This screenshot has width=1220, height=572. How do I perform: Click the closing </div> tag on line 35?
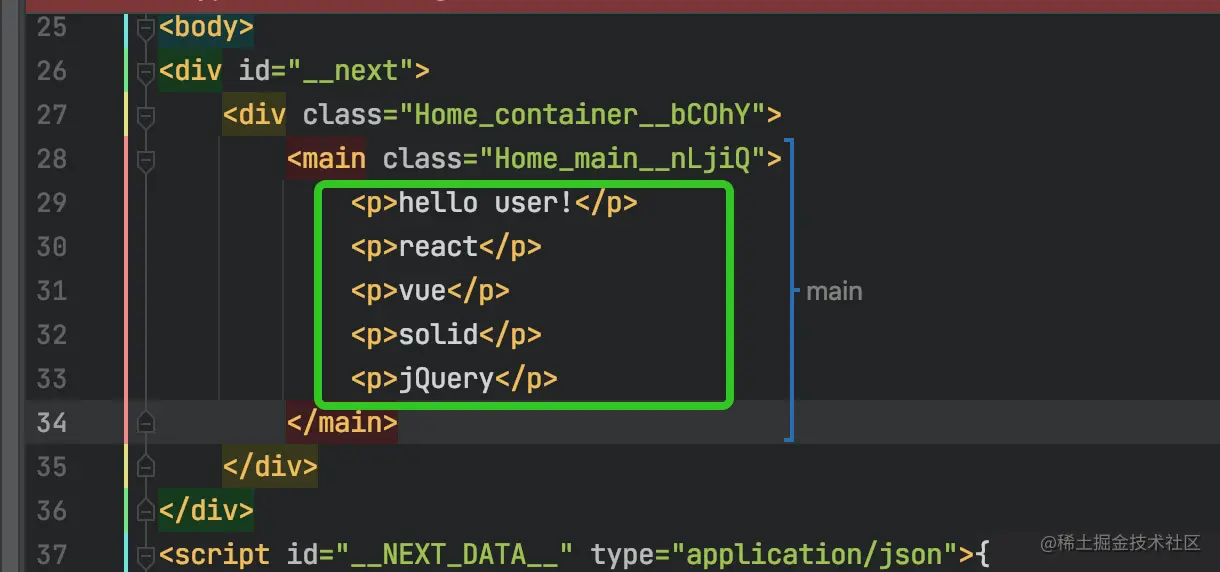click(x=270, y=467)
